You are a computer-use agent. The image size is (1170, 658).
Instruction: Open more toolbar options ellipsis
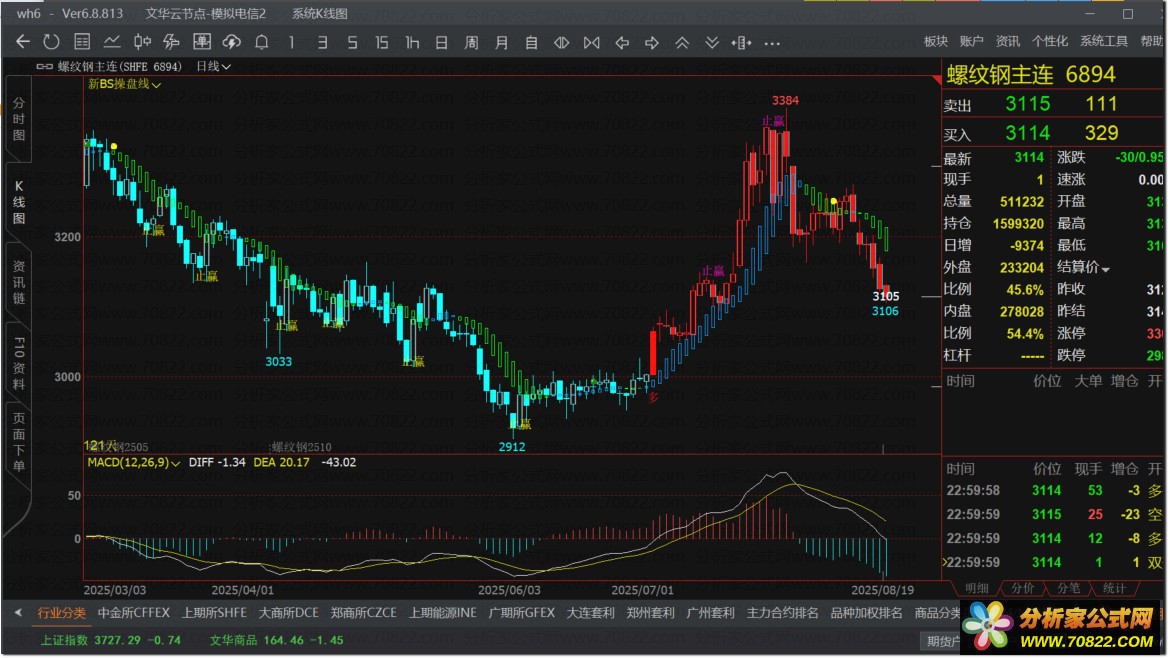coord(772,43)
